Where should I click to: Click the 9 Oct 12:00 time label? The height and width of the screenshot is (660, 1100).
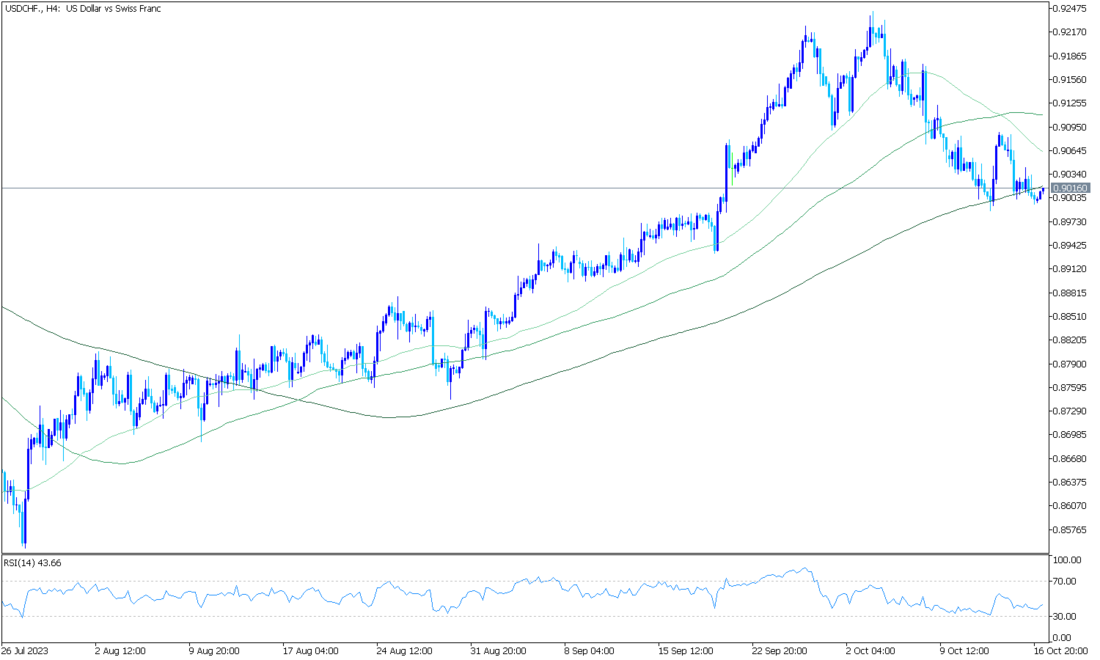pos(966,651)
